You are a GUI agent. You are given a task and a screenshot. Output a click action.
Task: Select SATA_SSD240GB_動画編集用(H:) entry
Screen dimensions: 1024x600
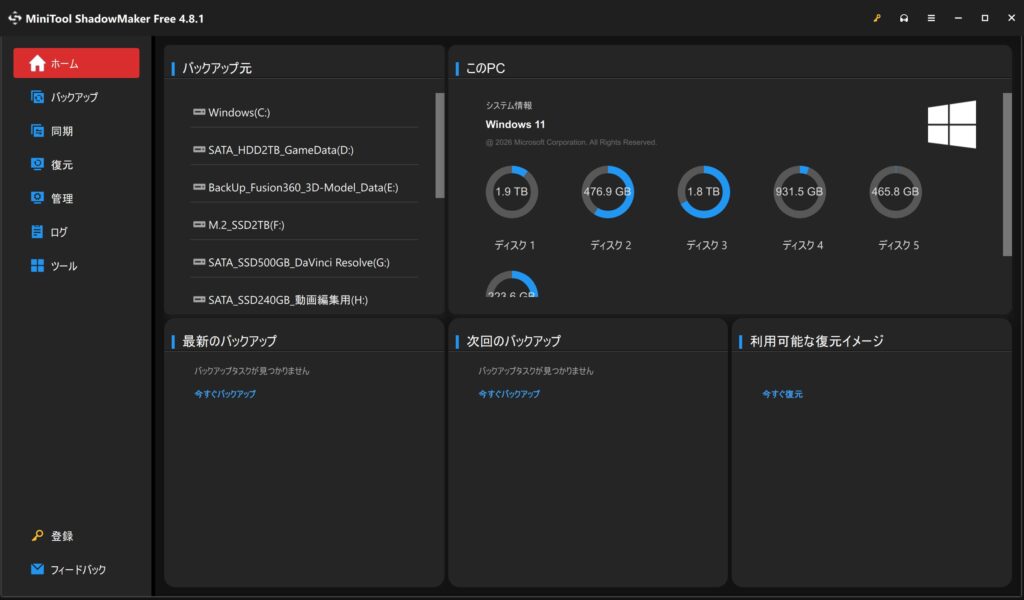click(304, 300)
